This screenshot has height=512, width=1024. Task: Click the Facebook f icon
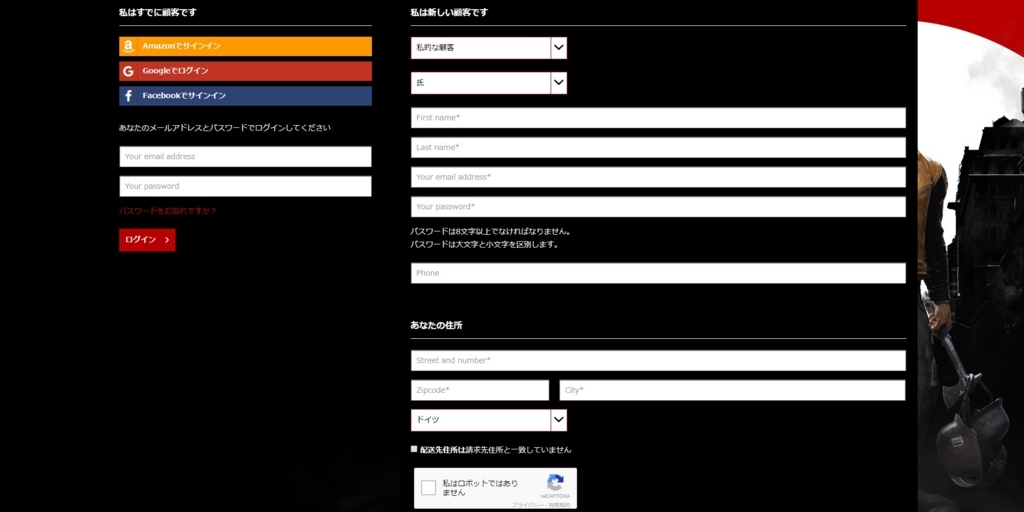(128, 96)
